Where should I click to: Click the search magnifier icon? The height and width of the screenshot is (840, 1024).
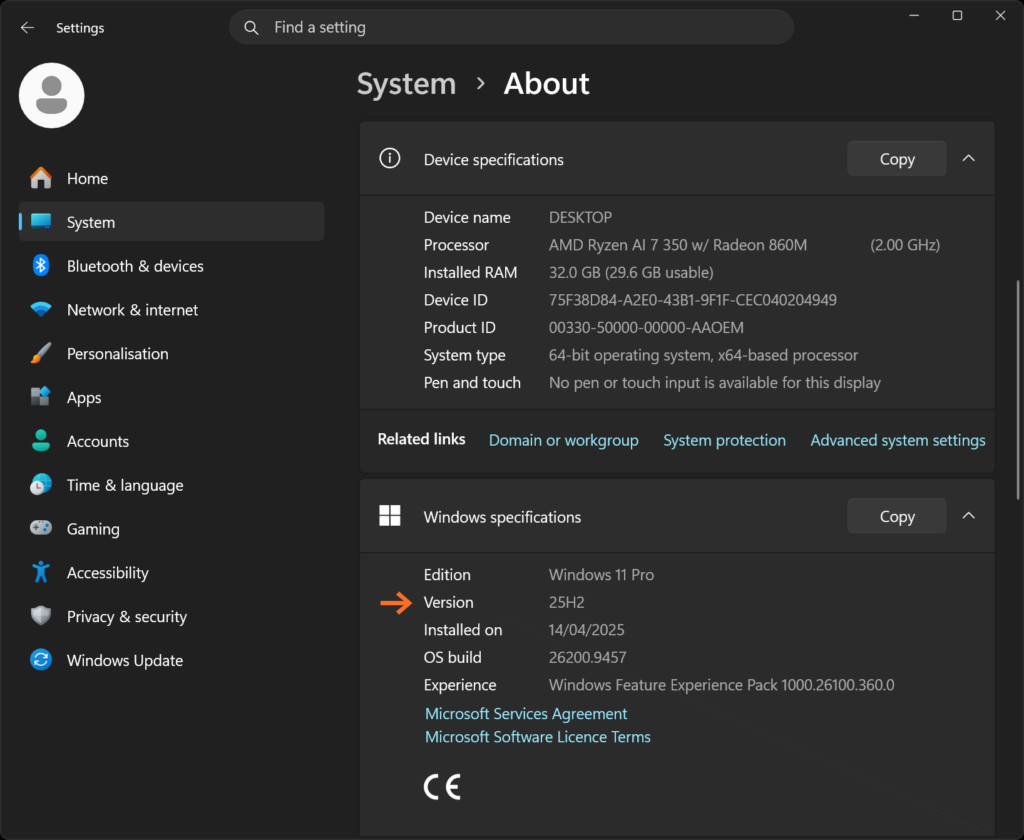coord(251,27)
